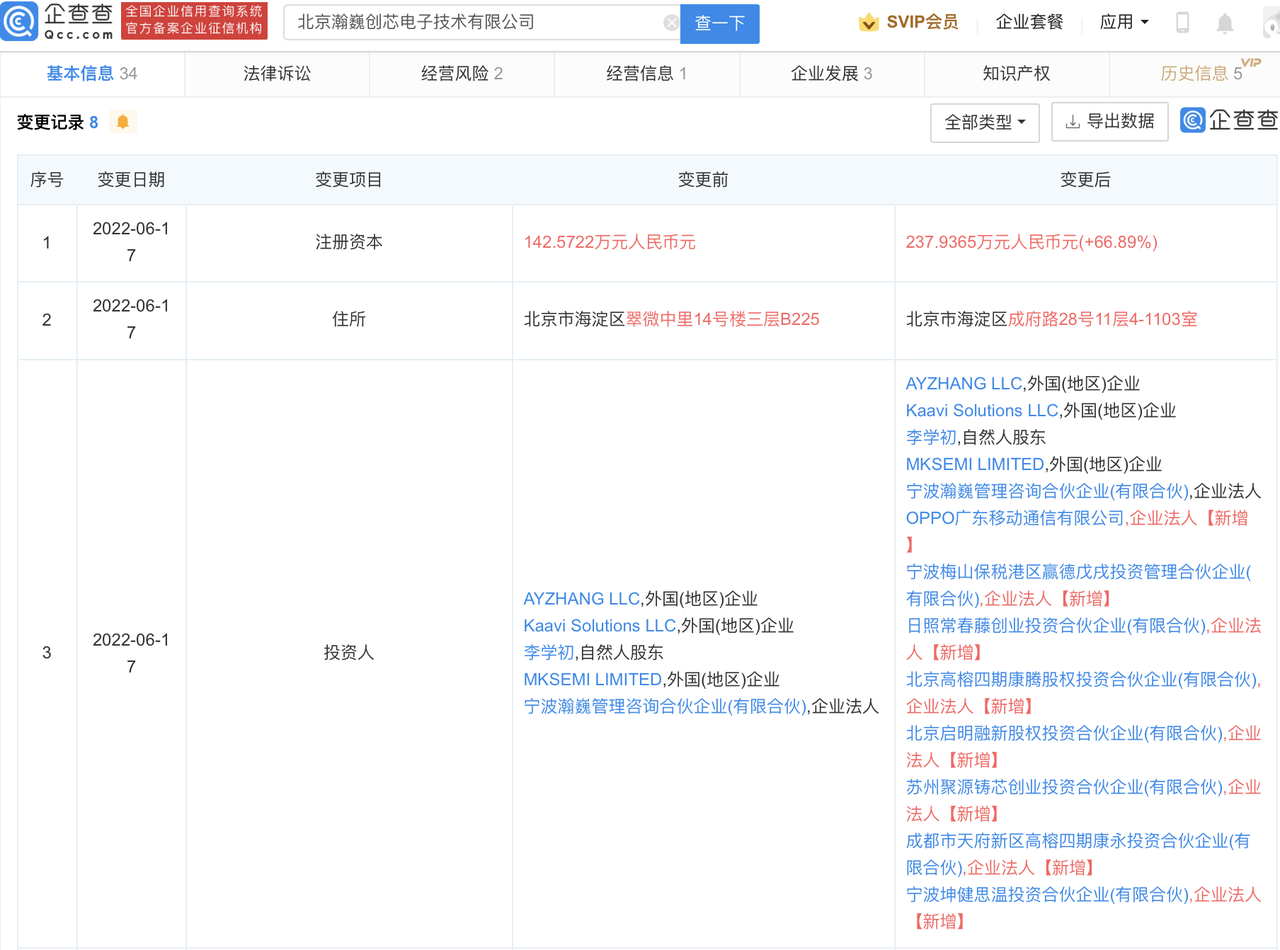Clear the search box using the X icon
Image resolution: width=1280 pixels, height=950 pixels.
(x=670, y=22)
